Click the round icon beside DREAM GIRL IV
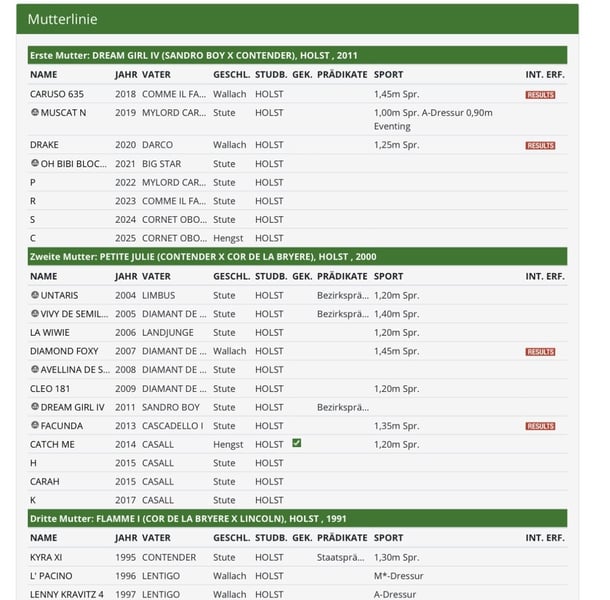 35,406
